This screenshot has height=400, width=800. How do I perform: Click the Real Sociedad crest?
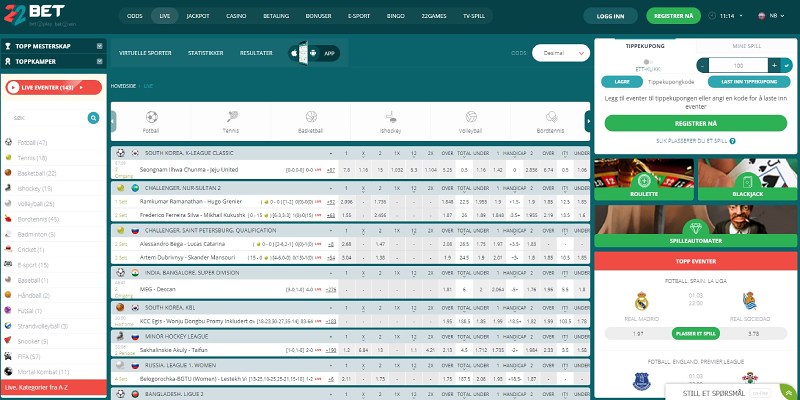click(x=749, y=301)
